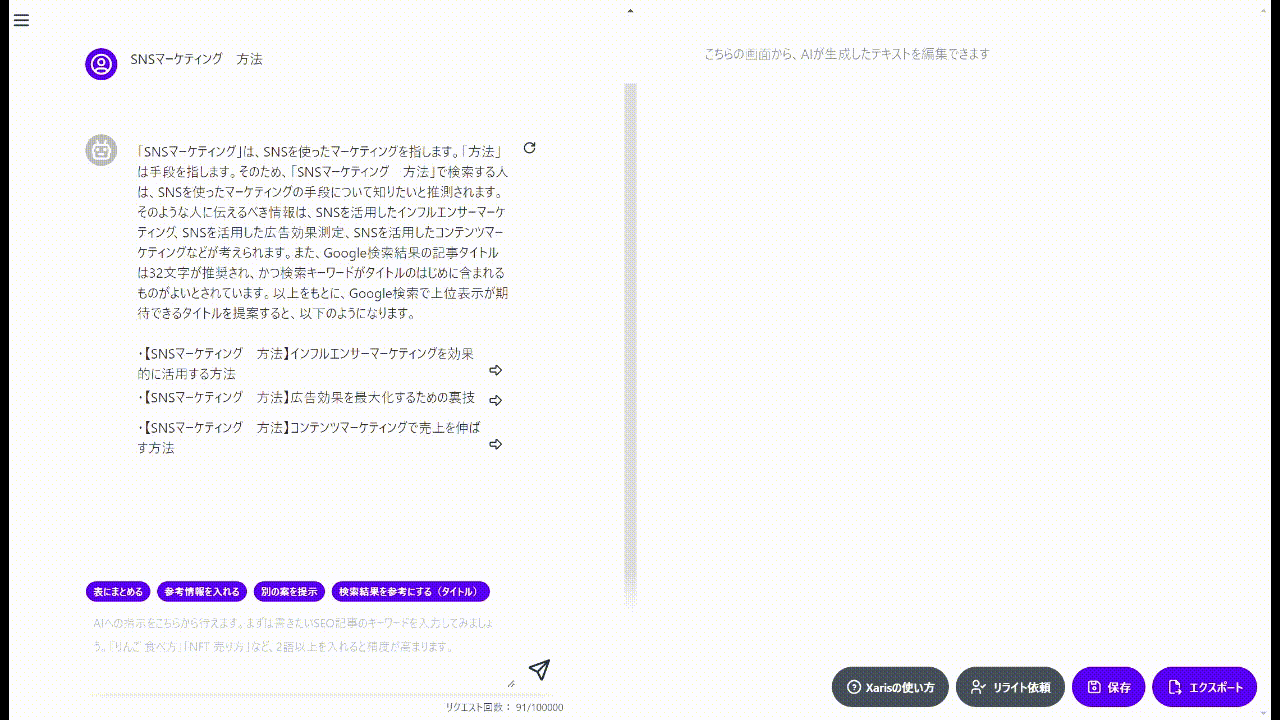Open the hamburger menu
The image size is (1280, 720).
(x=21, y=20)
